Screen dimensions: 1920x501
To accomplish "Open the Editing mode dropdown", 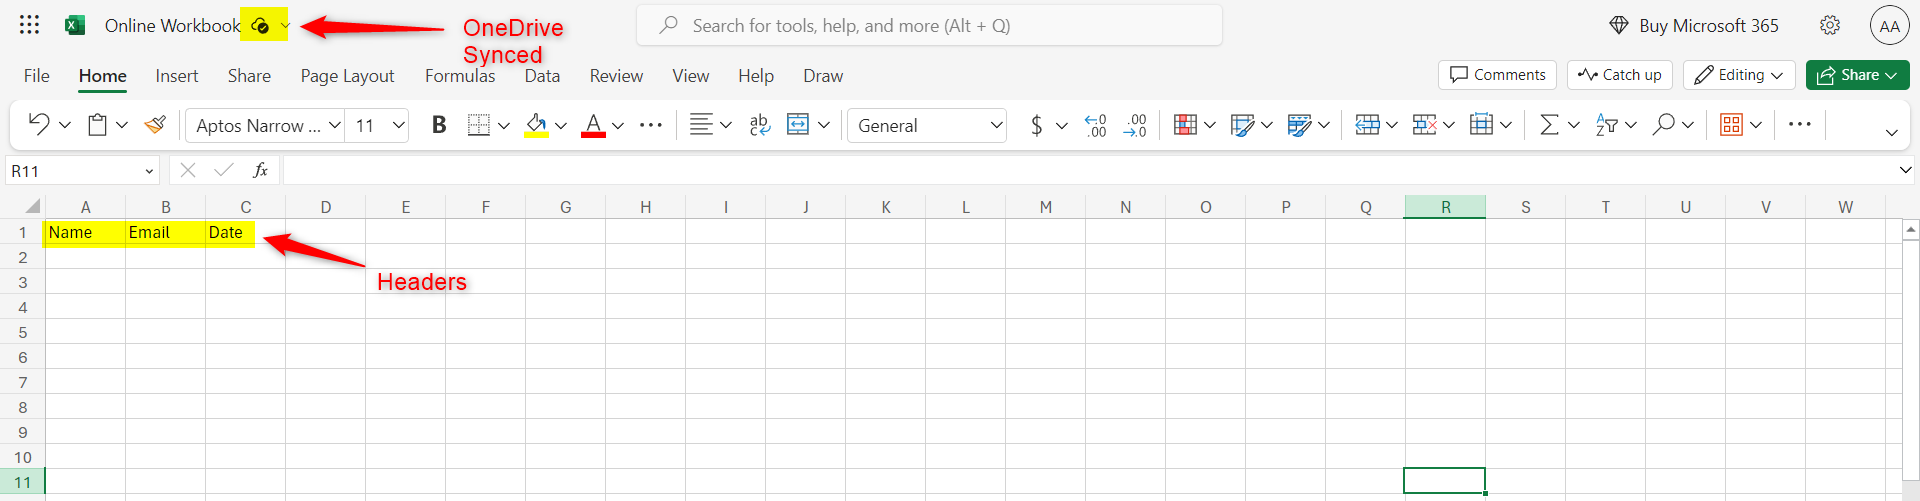I will pyautogui.click(x=1739, y=75).
